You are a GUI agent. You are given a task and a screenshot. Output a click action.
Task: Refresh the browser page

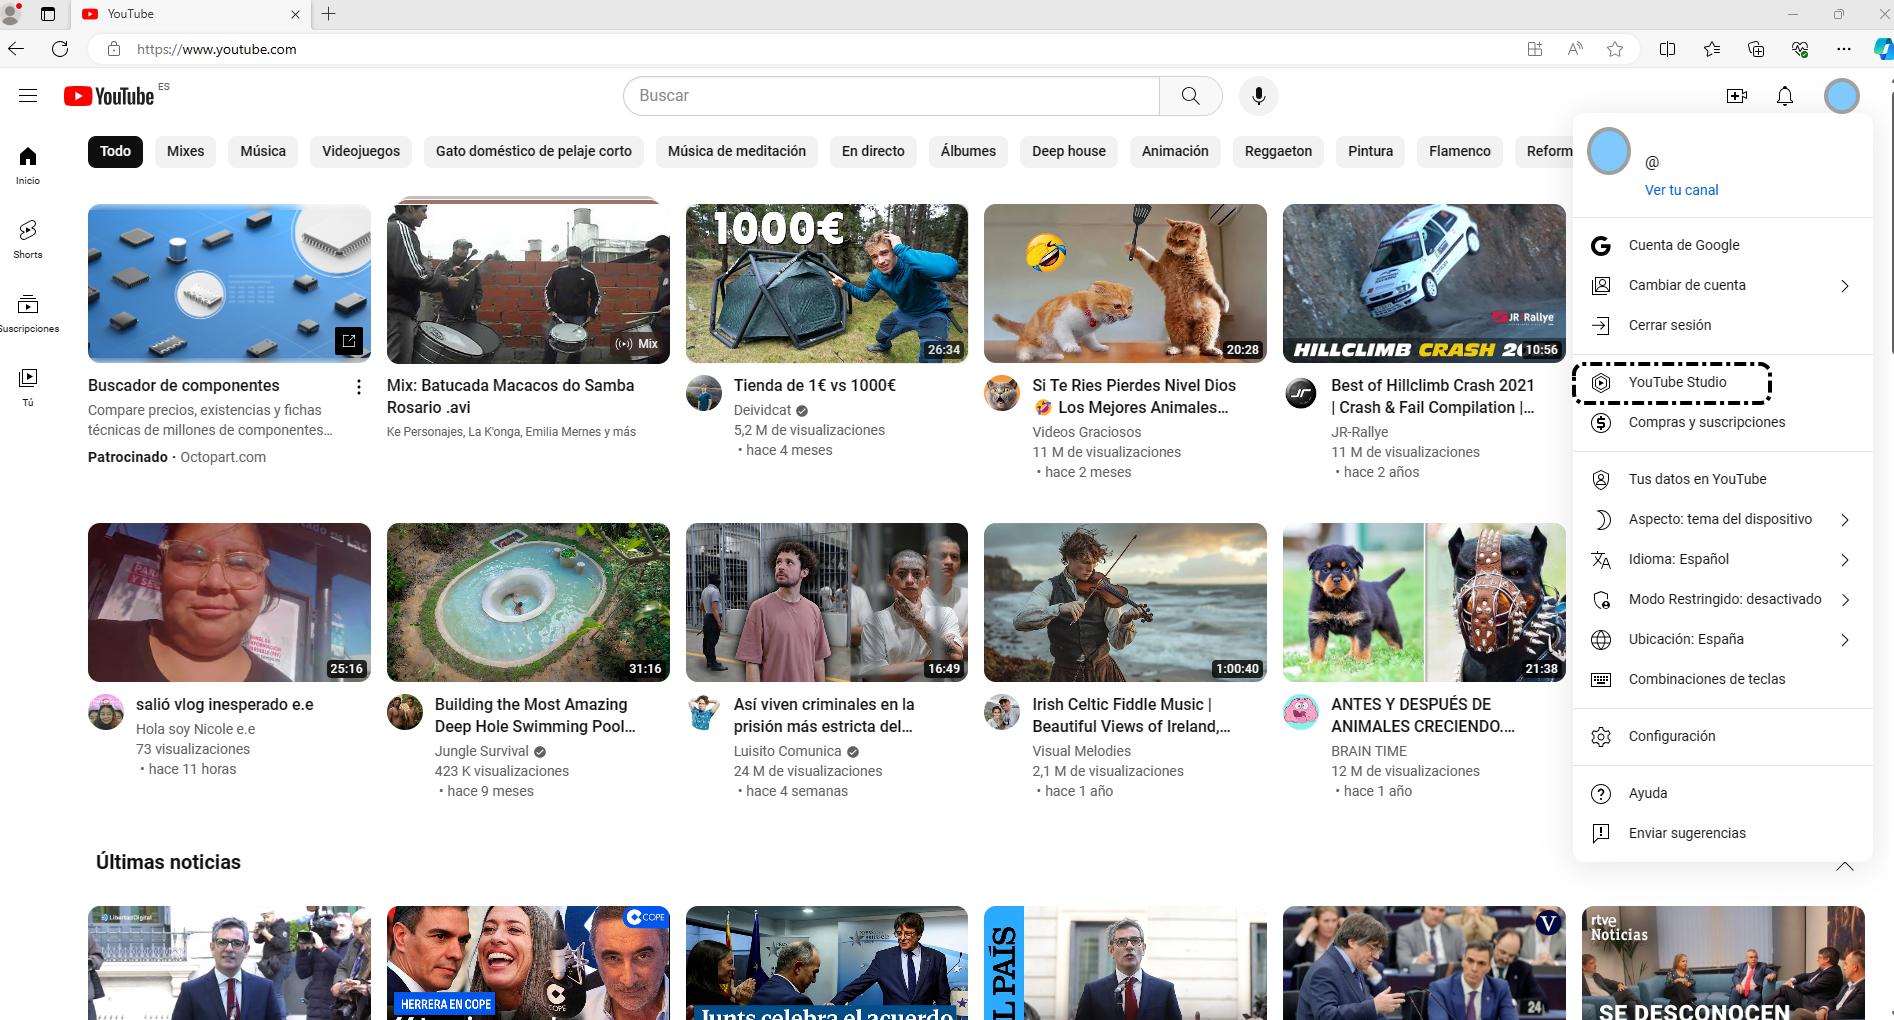click(60, 49)
